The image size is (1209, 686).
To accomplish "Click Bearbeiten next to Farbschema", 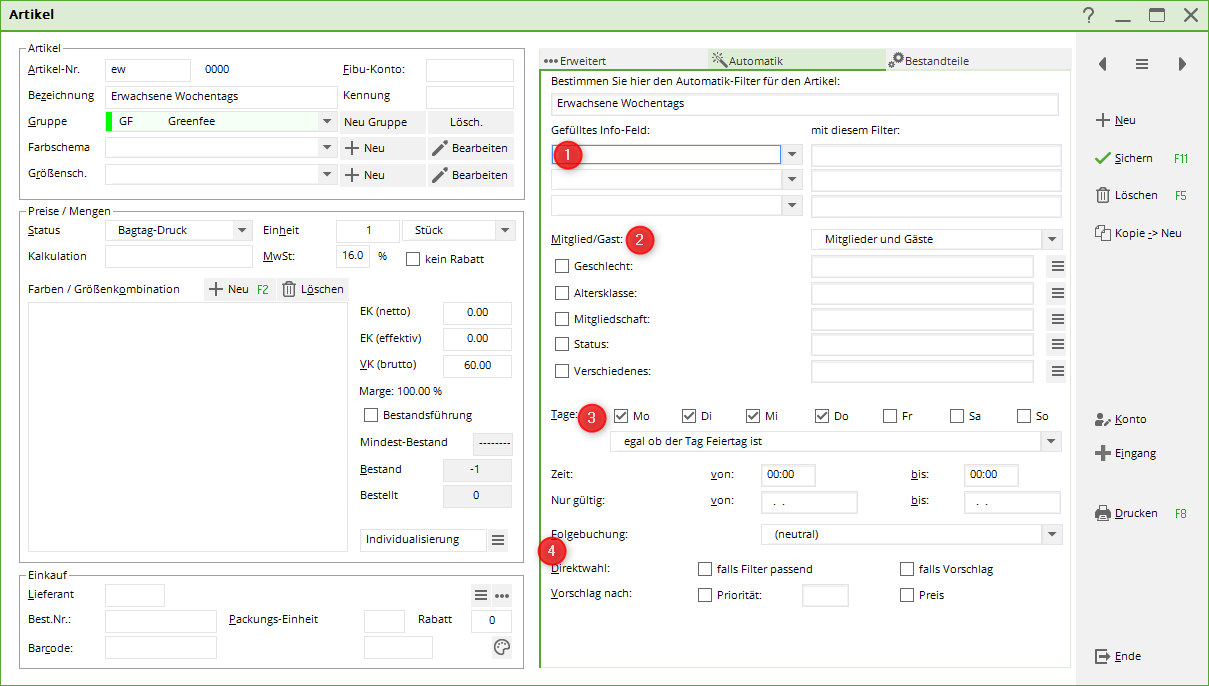I will tap(470, 148).
